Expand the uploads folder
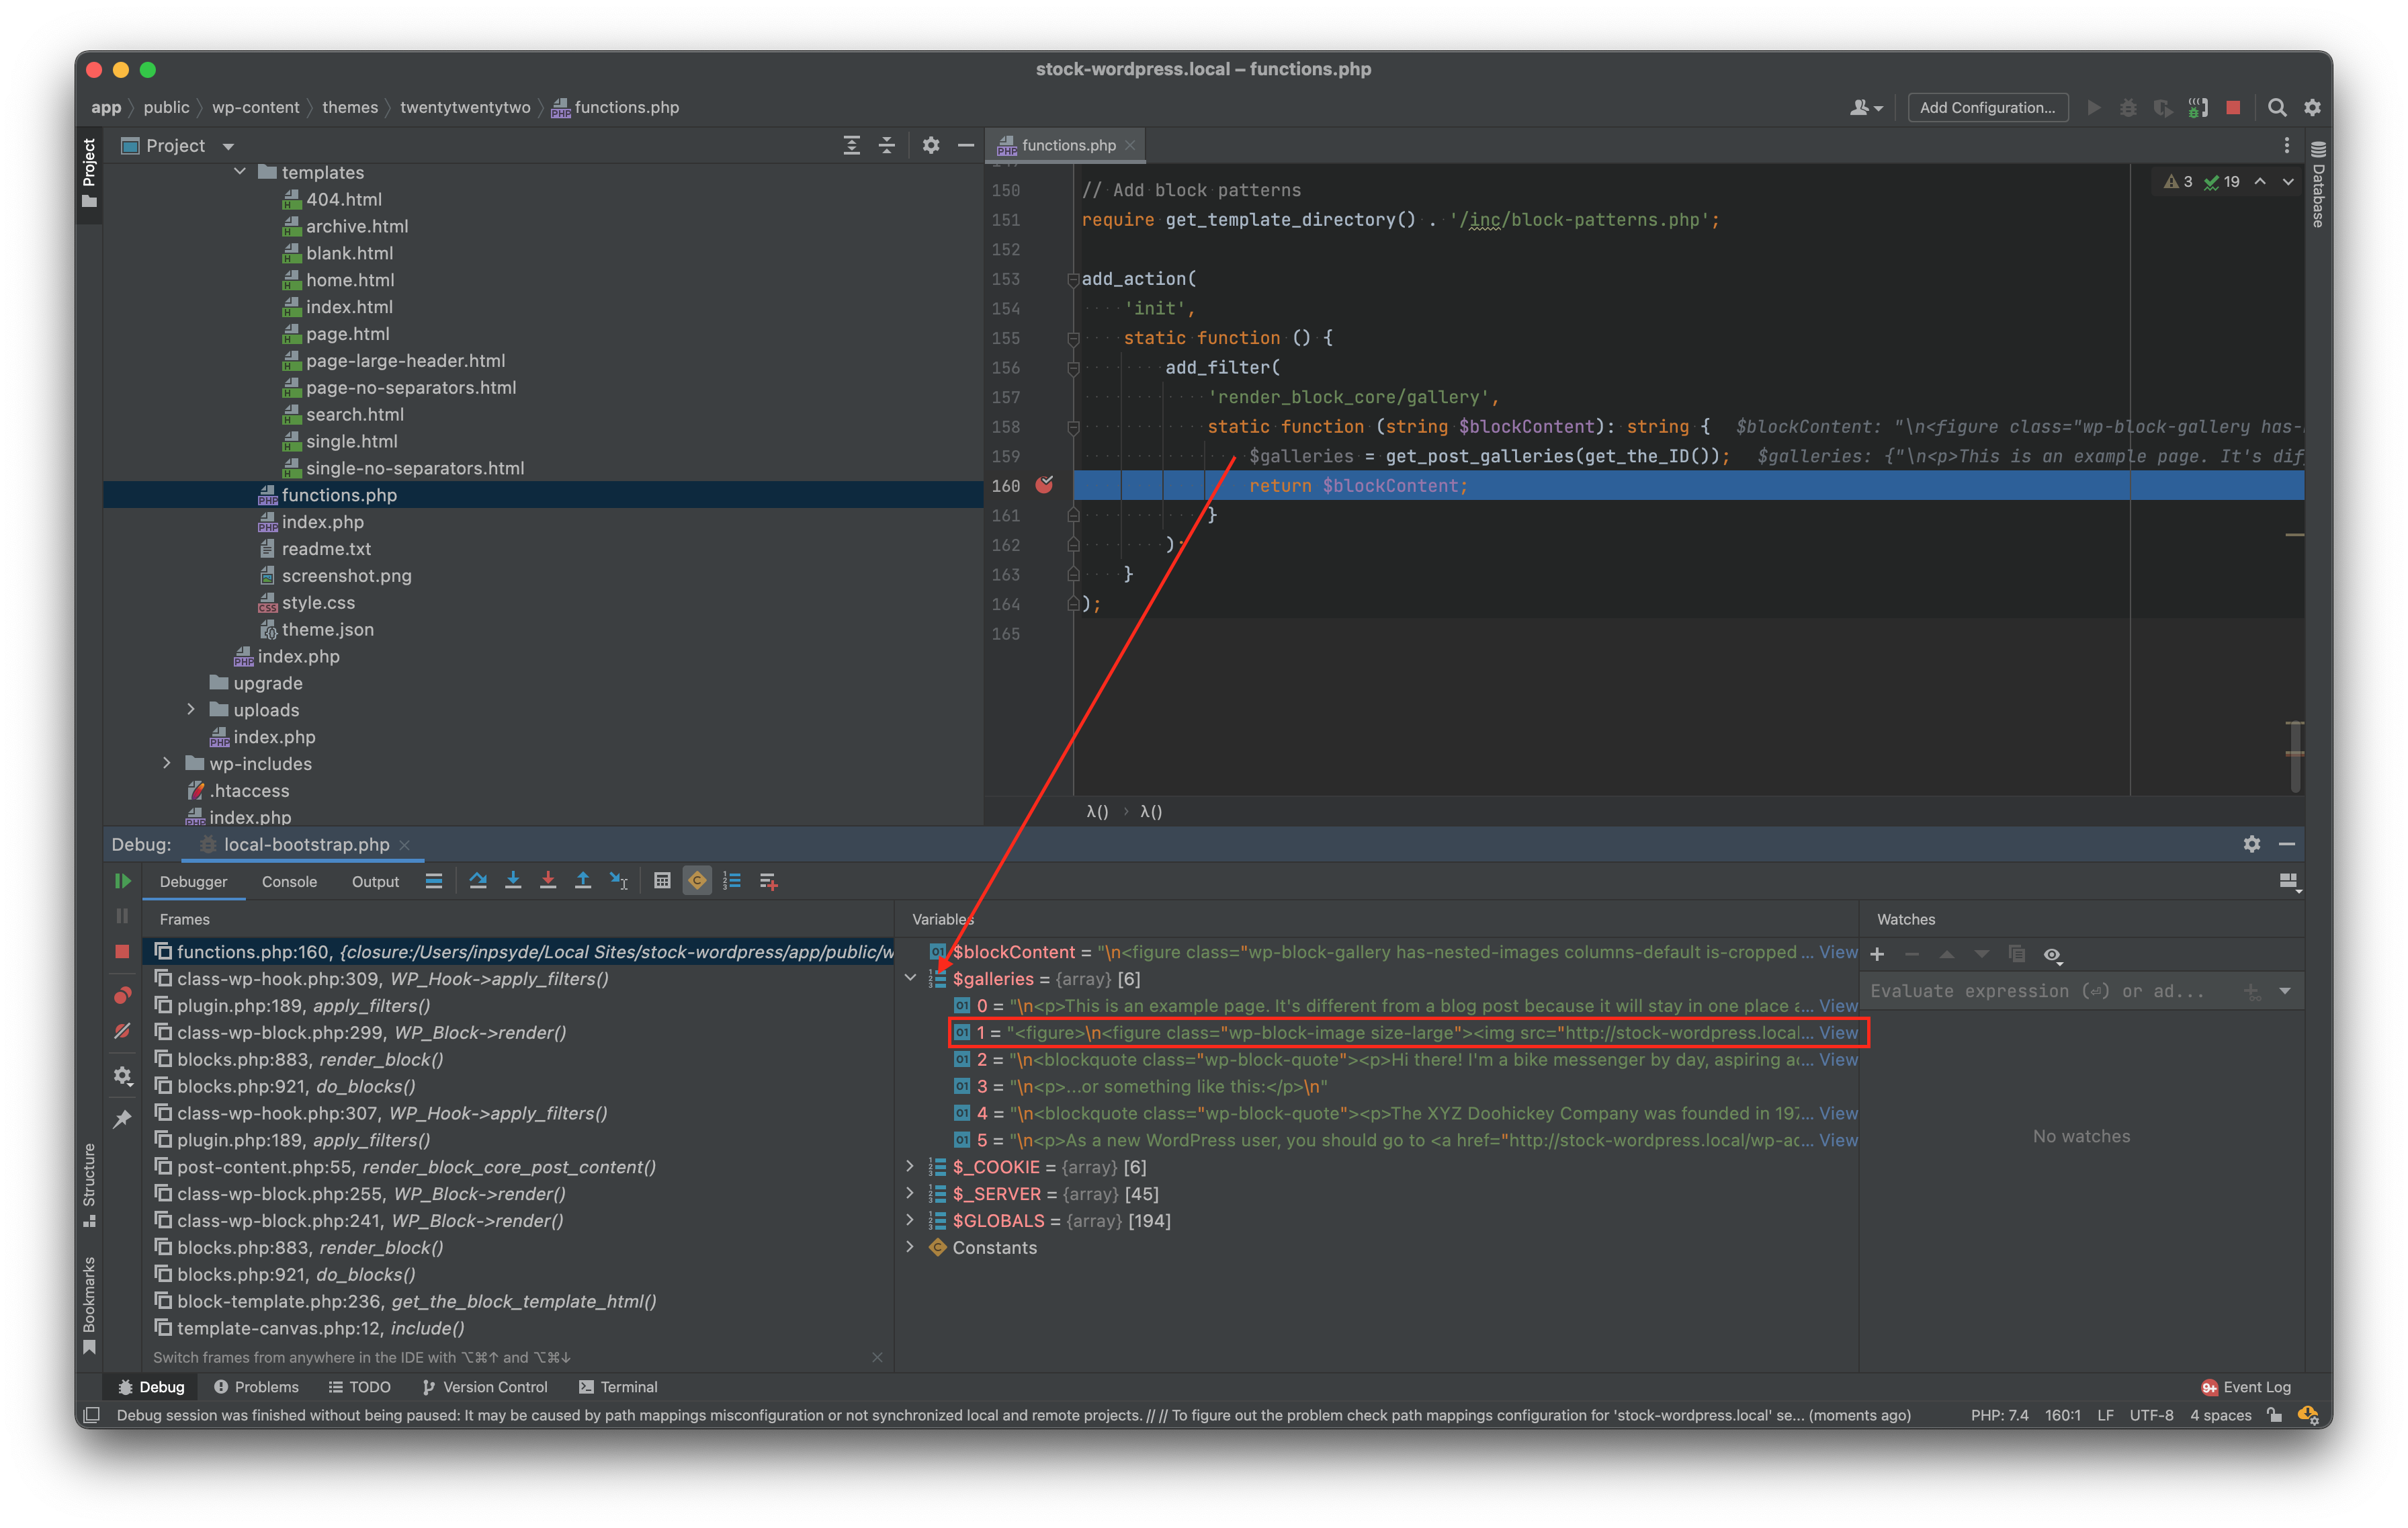 pyautogui.click(x=191, y=709)
